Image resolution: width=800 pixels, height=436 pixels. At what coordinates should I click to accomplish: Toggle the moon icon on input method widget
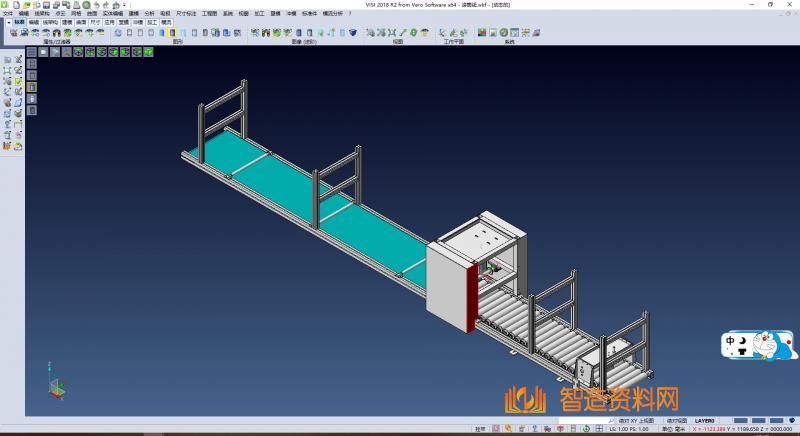745,341
